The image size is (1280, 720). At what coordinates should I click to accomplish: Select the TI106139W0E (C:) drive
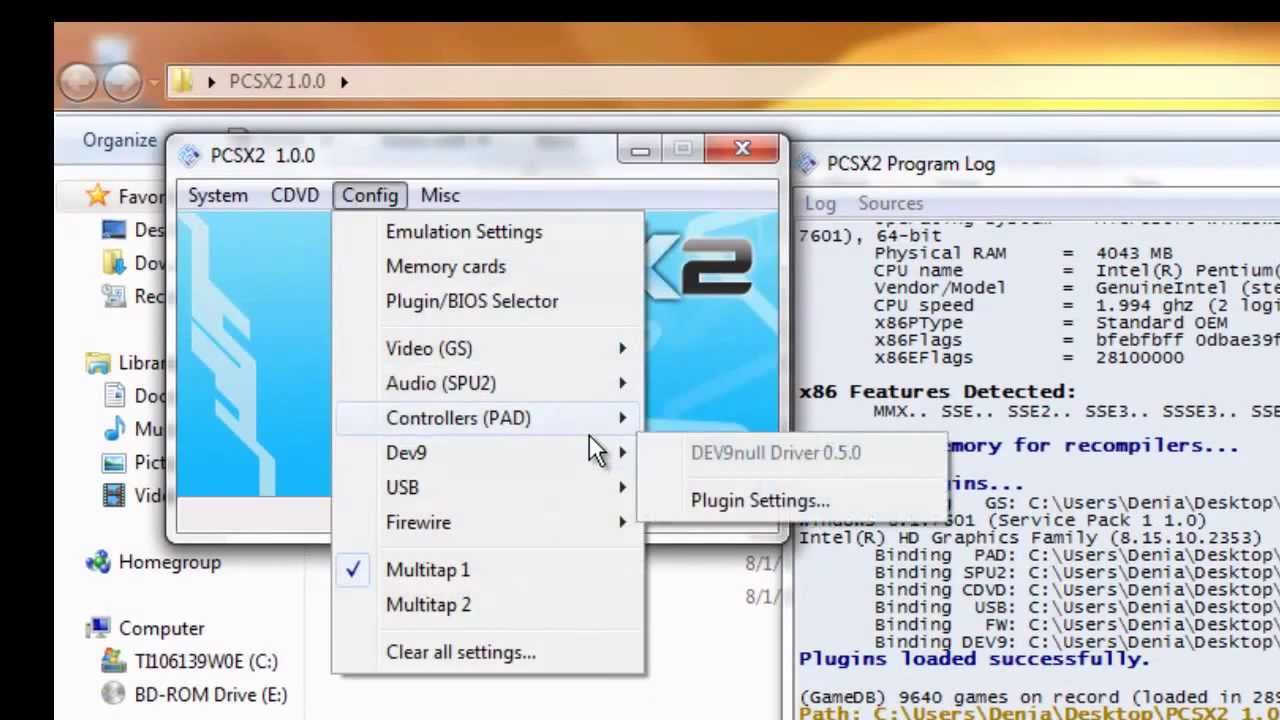point(206,661)
